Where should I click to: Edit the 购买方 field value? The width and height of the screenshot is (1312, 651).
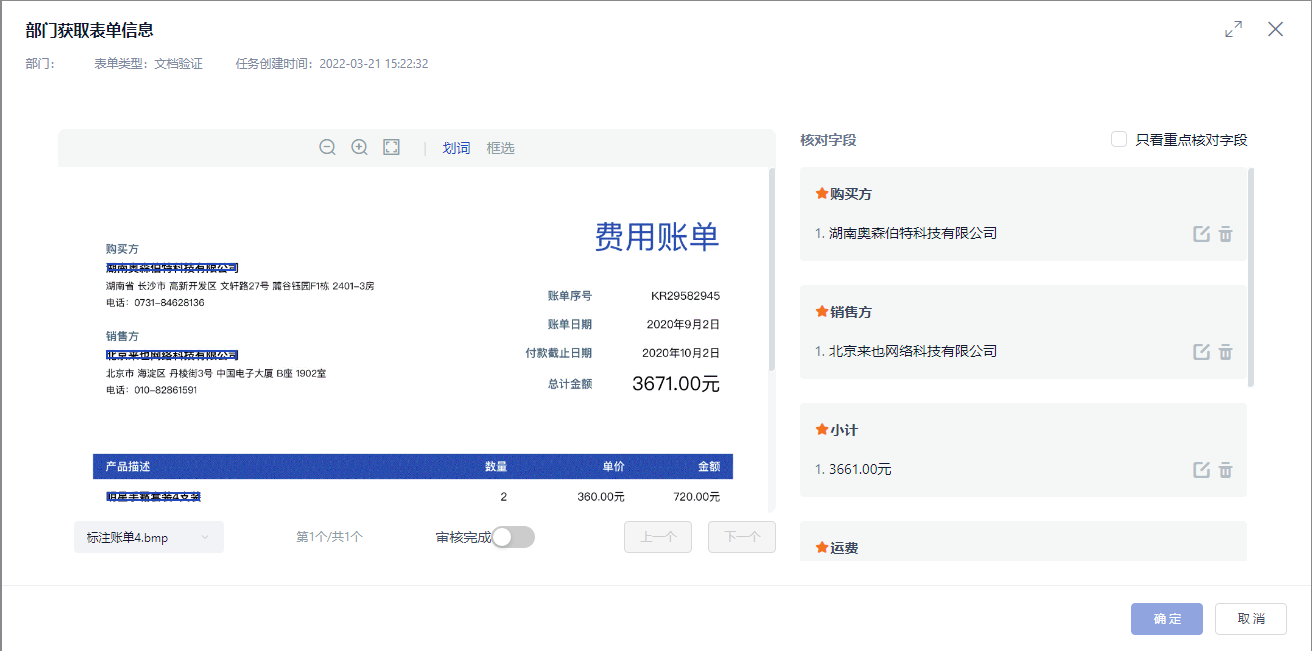1202,234
